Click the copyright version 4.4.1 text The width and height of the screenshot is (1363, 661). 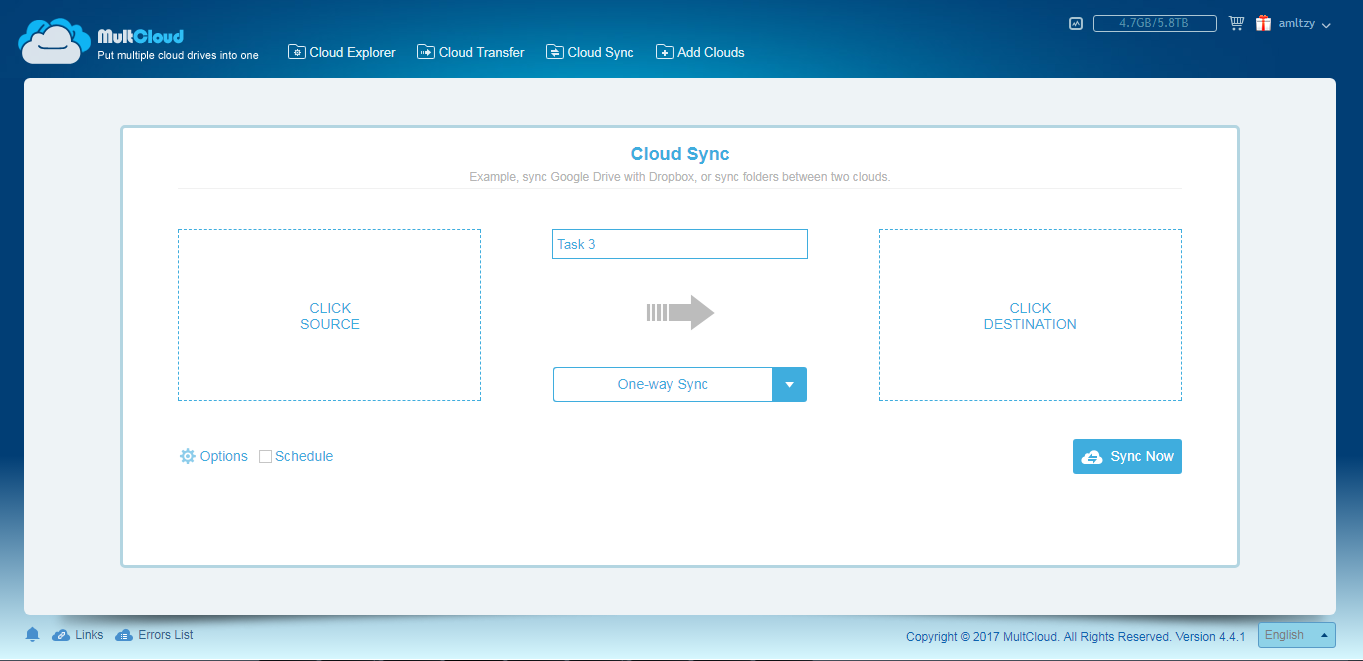(x=1075, y=636)
